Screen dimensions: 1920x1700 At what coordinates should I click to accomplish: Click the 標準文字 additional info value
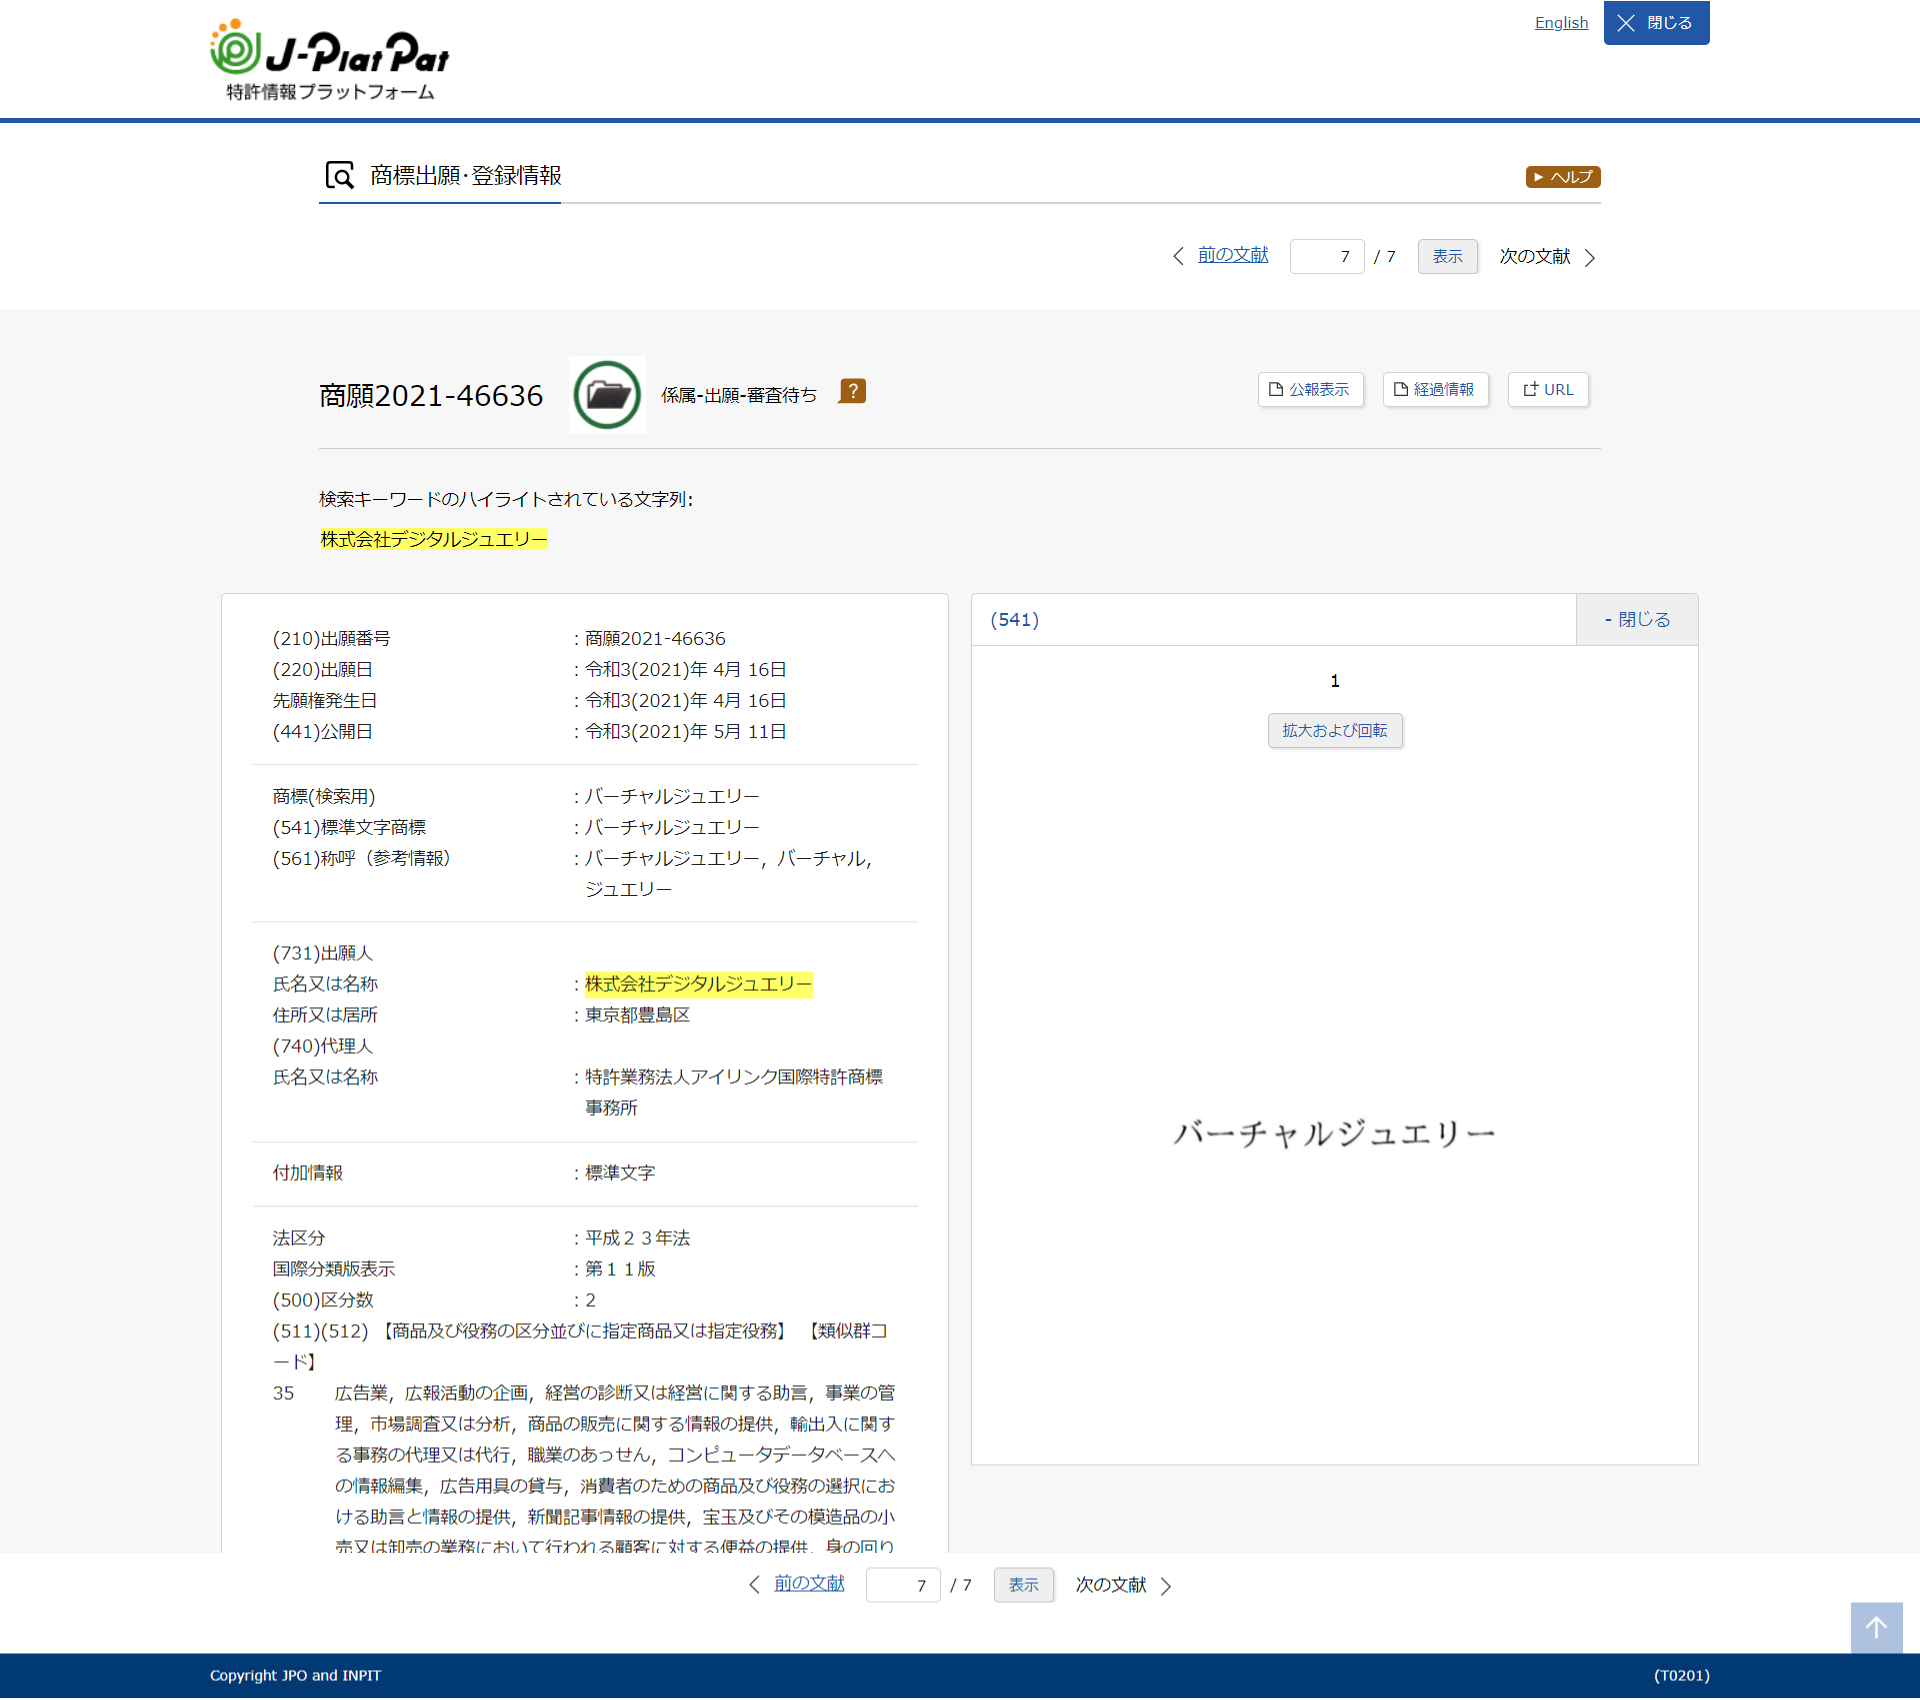coord(620,1174)
